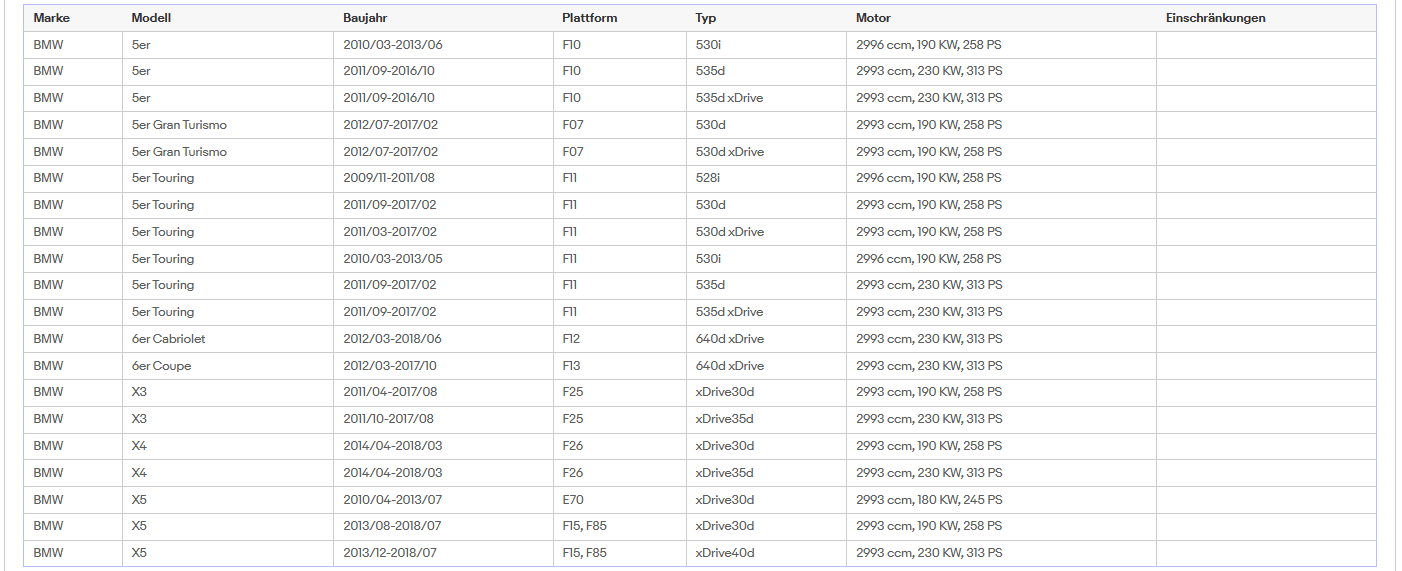Select 530i type in the F11 Touring row

click(x=766, y=259)
